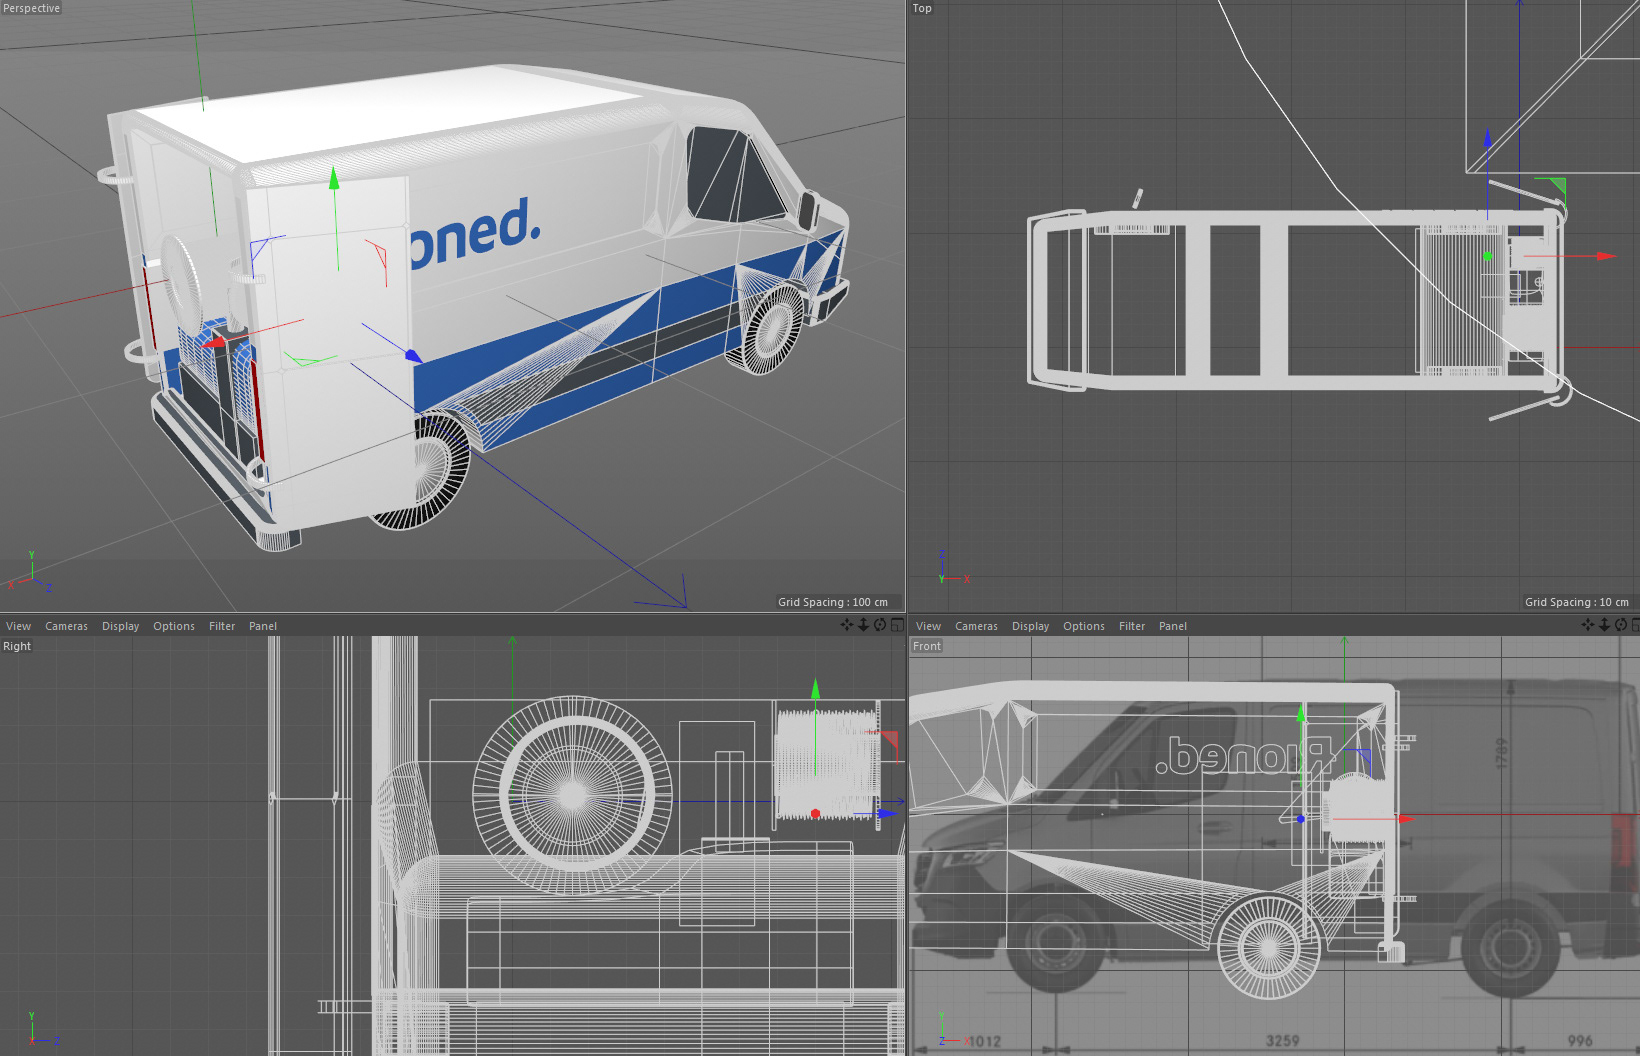Image resolution: width=1640 pixels, height=1056 pixels.
Task: Click the 996 dimension label in Front view
Action: point(1580,1041)
